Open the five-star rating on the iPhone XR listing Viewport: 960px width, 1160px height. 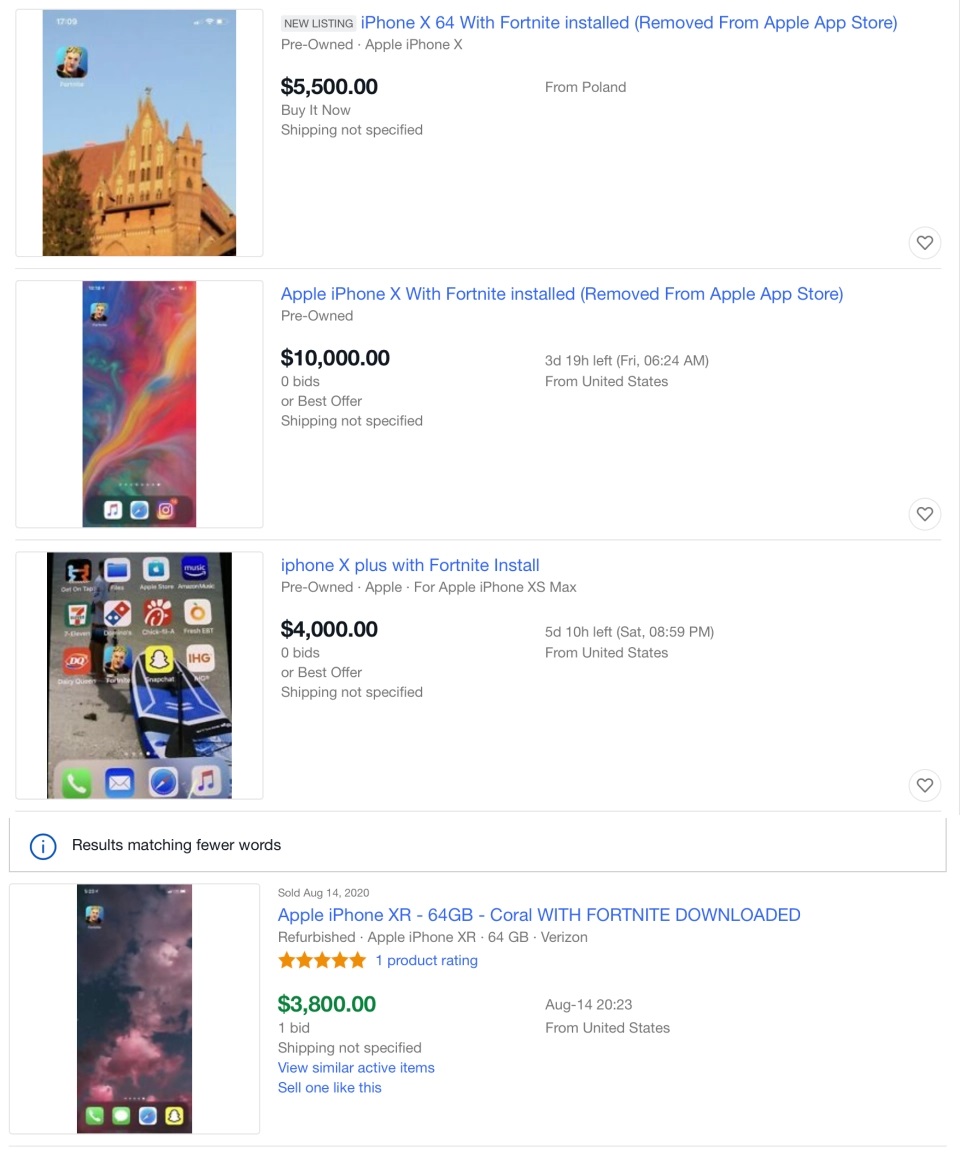pos(322,960)
